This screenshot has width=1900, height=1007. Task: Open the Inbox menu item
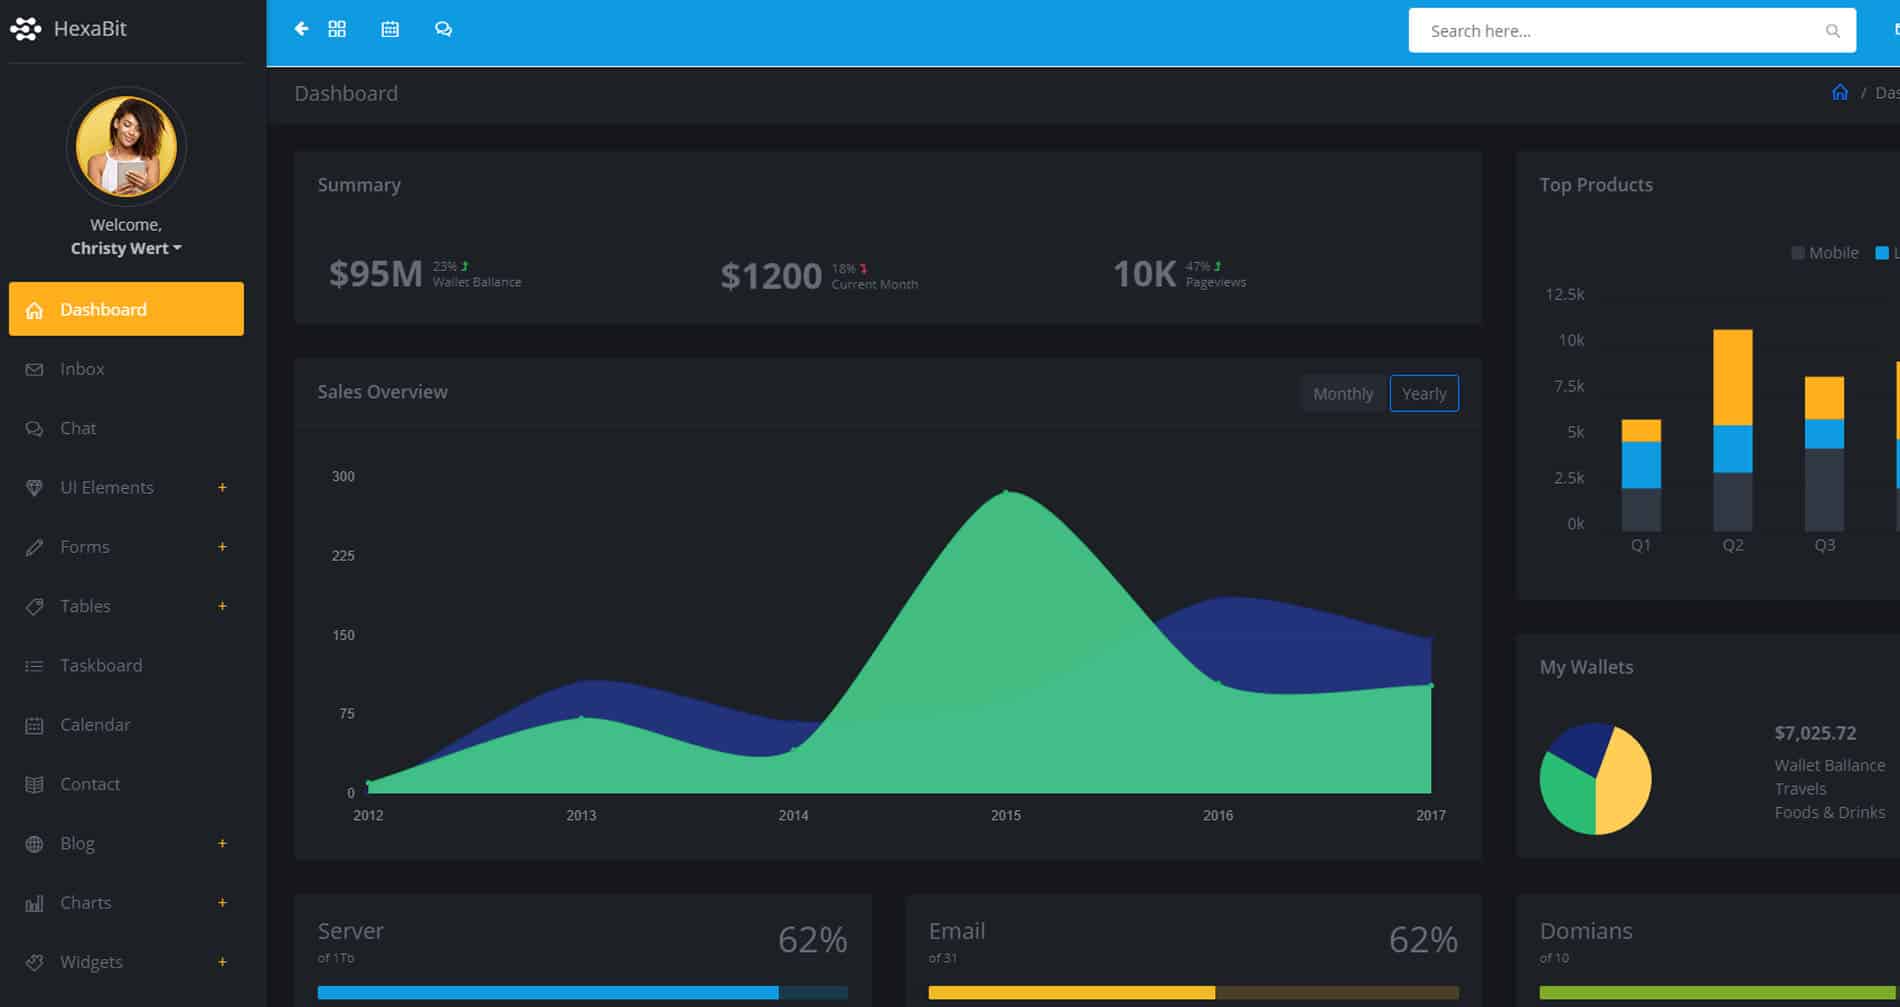tap(126, 369)
